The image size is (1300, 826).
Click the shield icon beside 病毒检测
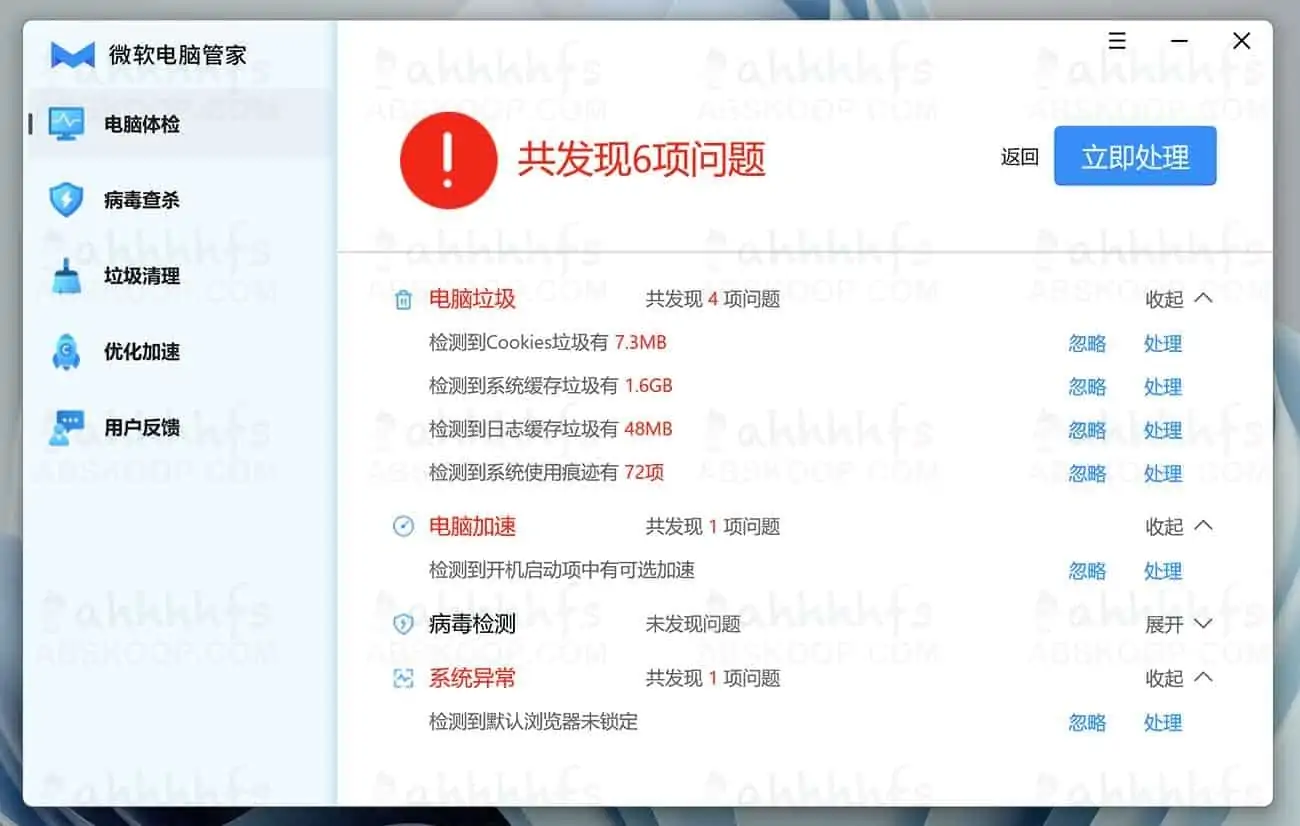tap(404, 623)
